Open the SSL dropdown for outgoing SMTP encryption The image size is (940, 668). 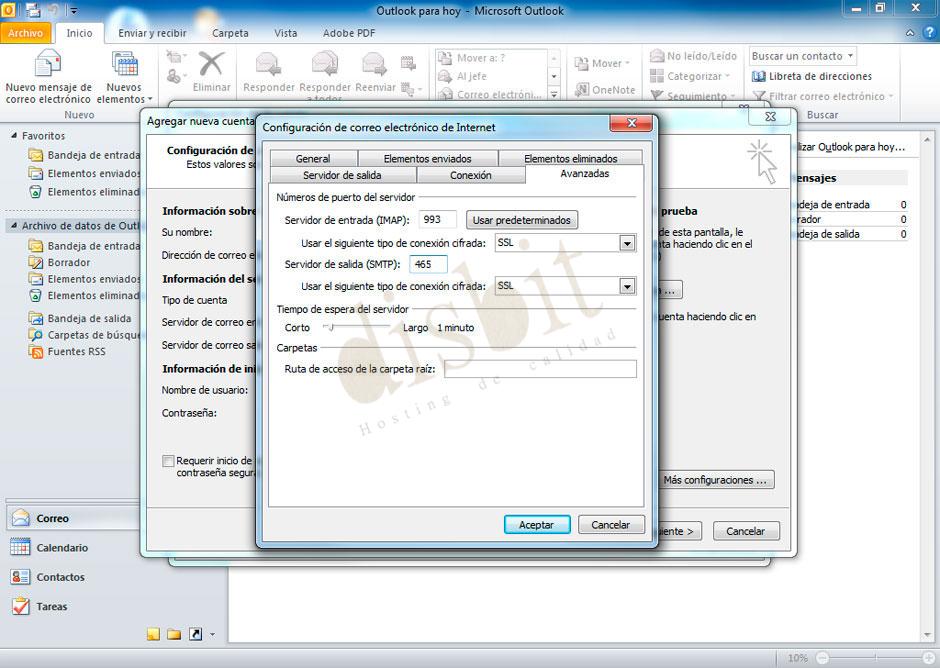(x=627, y=285)
